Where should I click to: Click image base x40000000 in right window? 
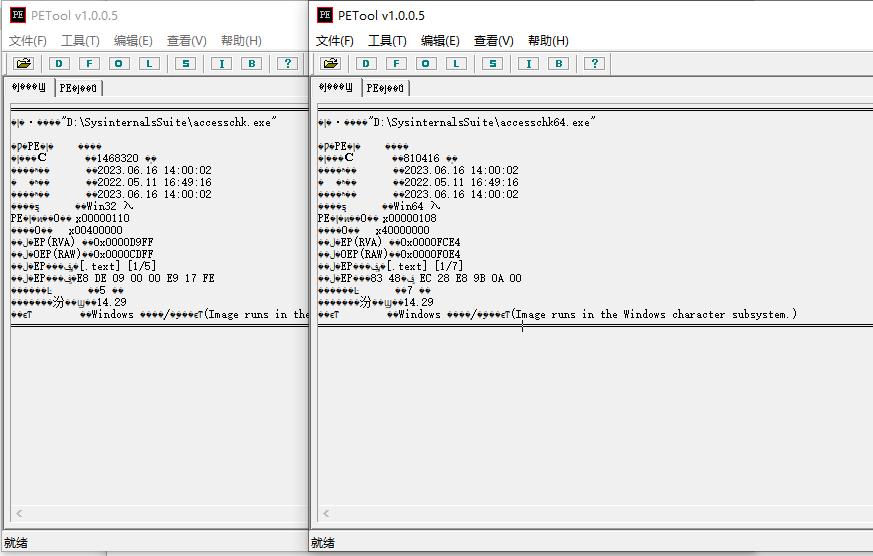pyautogui.click(x=402, y=230)
